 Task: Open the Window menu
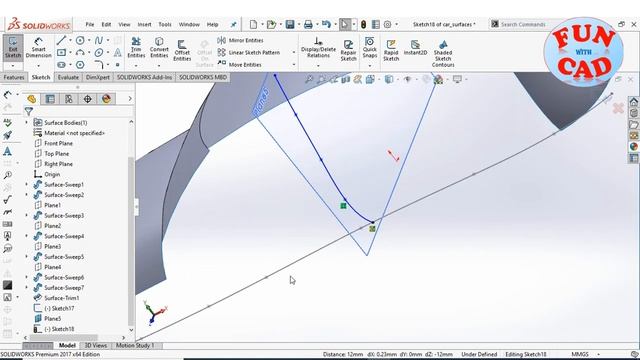coord(189,24)
